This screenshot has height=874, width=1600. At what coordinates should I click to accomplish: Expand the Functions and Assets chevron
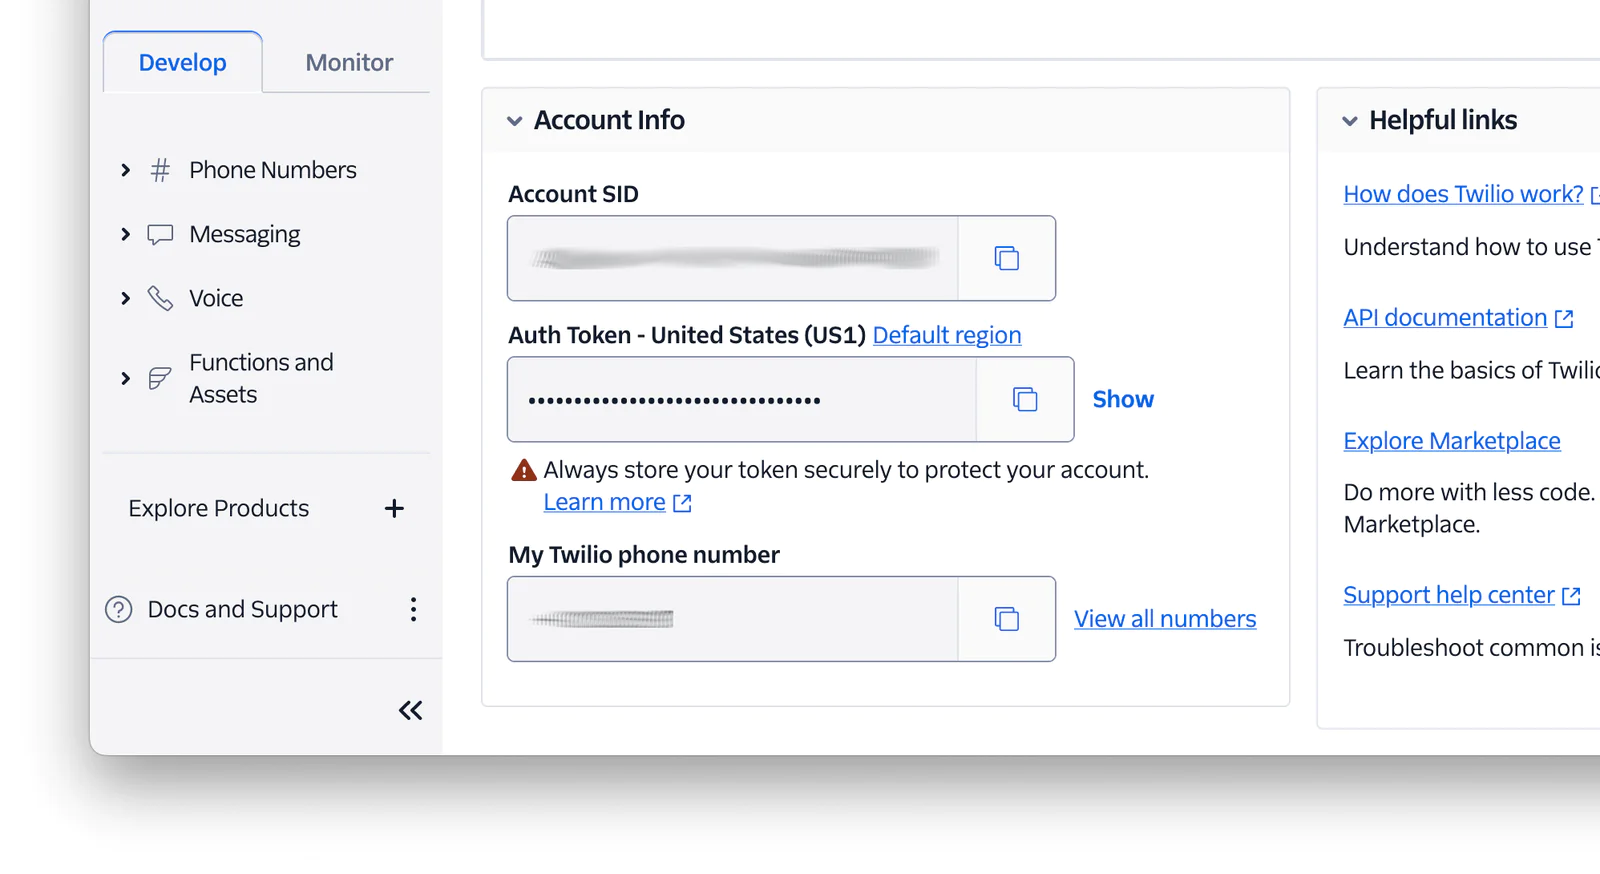pos(125,378)
